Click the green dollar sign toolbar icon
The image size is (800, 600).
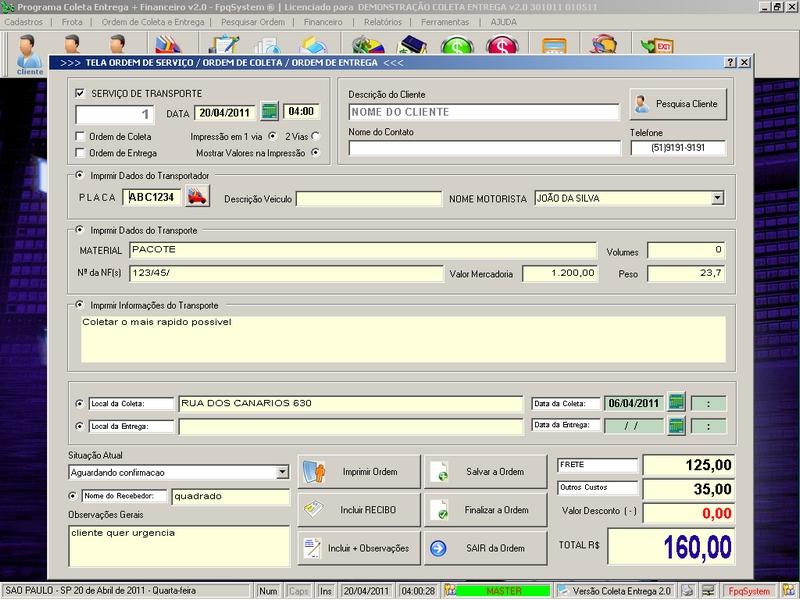456,47
